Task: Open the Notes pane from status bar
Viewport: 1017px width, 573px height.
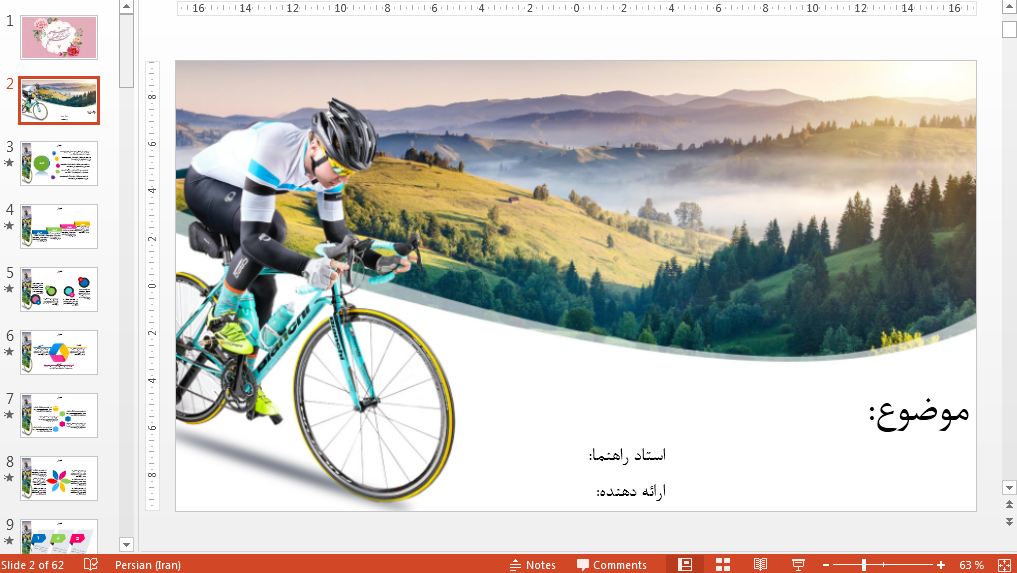Action: click(x=532, y=565)
